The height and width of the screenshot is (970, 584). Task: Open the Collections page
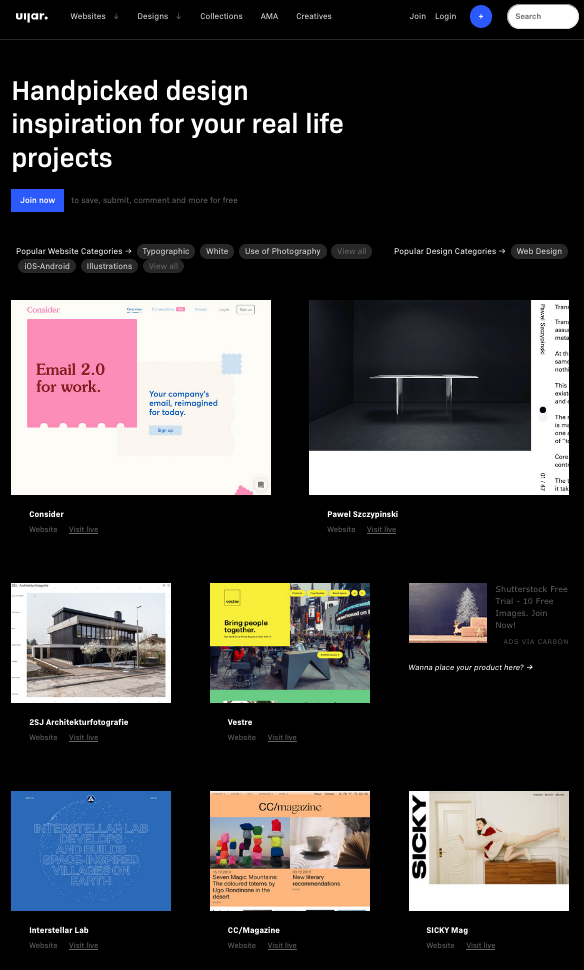[221, 17]
